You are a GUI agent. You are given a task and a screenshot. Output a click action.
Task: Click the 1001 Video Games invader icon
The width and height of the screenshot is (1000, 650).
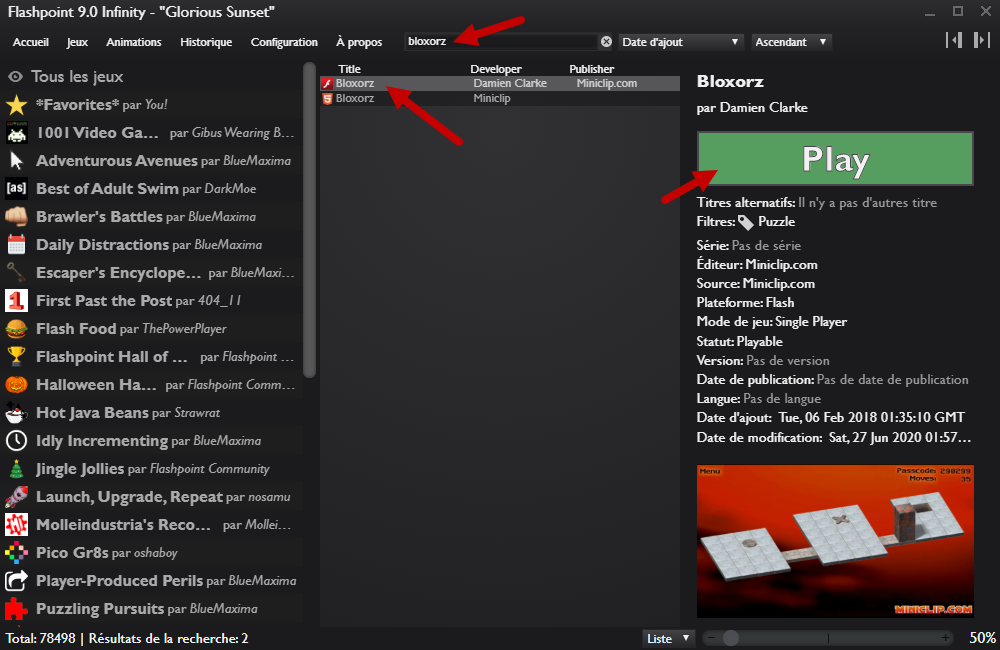17,133
